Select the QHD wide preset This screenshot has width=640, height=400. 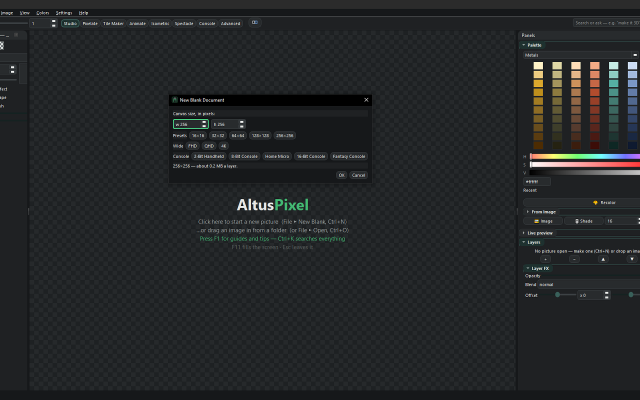click(209, 146)
